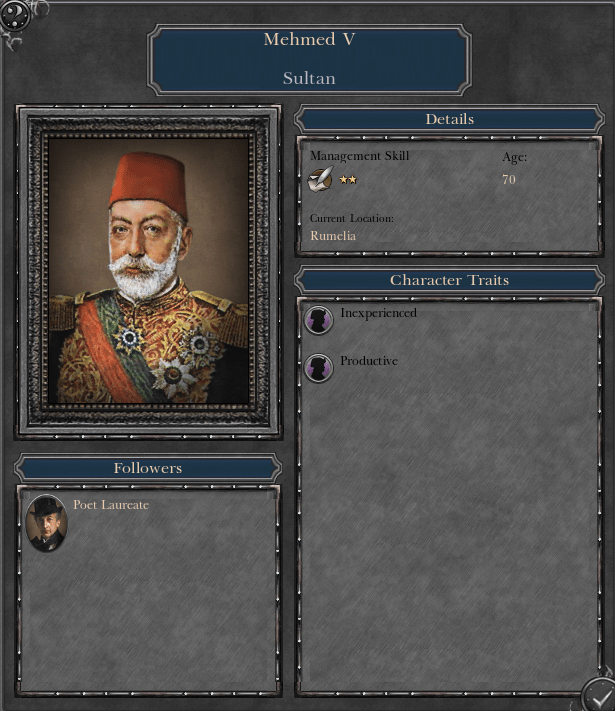Click the Poet Laureate label
Viewport: 615px width, 711px height.
[x=111, y=505]
